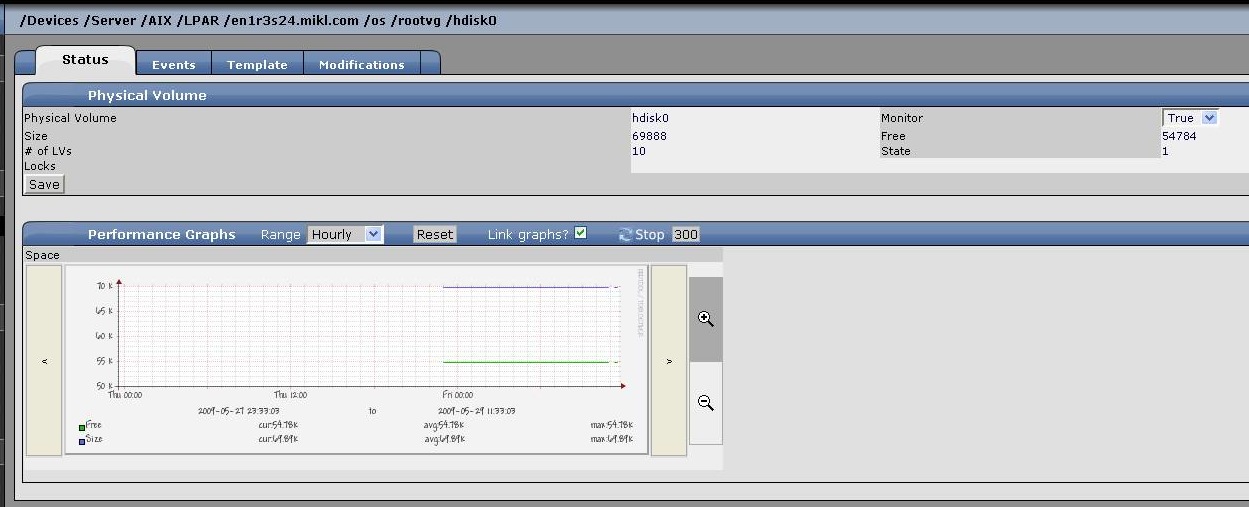Toggle the Link graphs checkbox
The height and width of the screenshot is (507, 1249).
(x=580, y=233)
